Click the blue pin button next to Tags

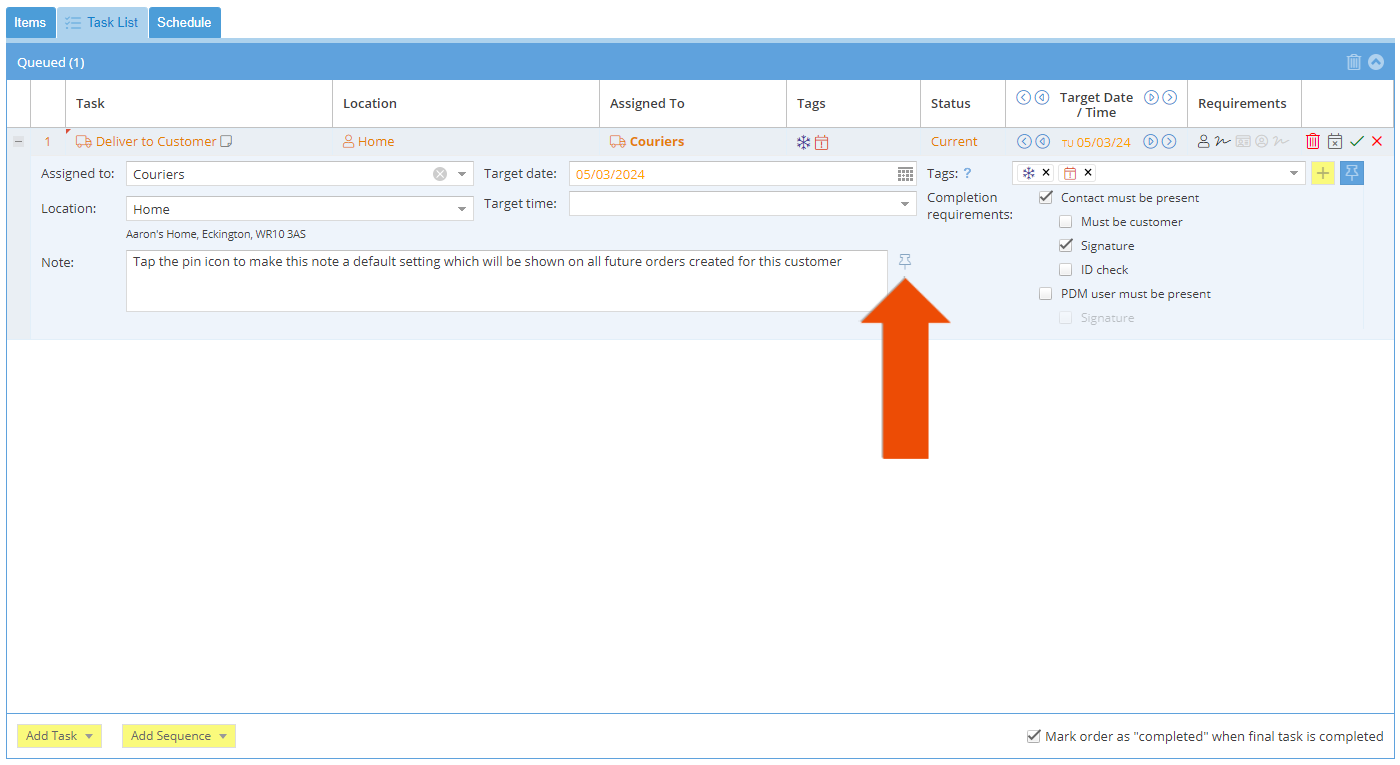tap(1351, 173)
